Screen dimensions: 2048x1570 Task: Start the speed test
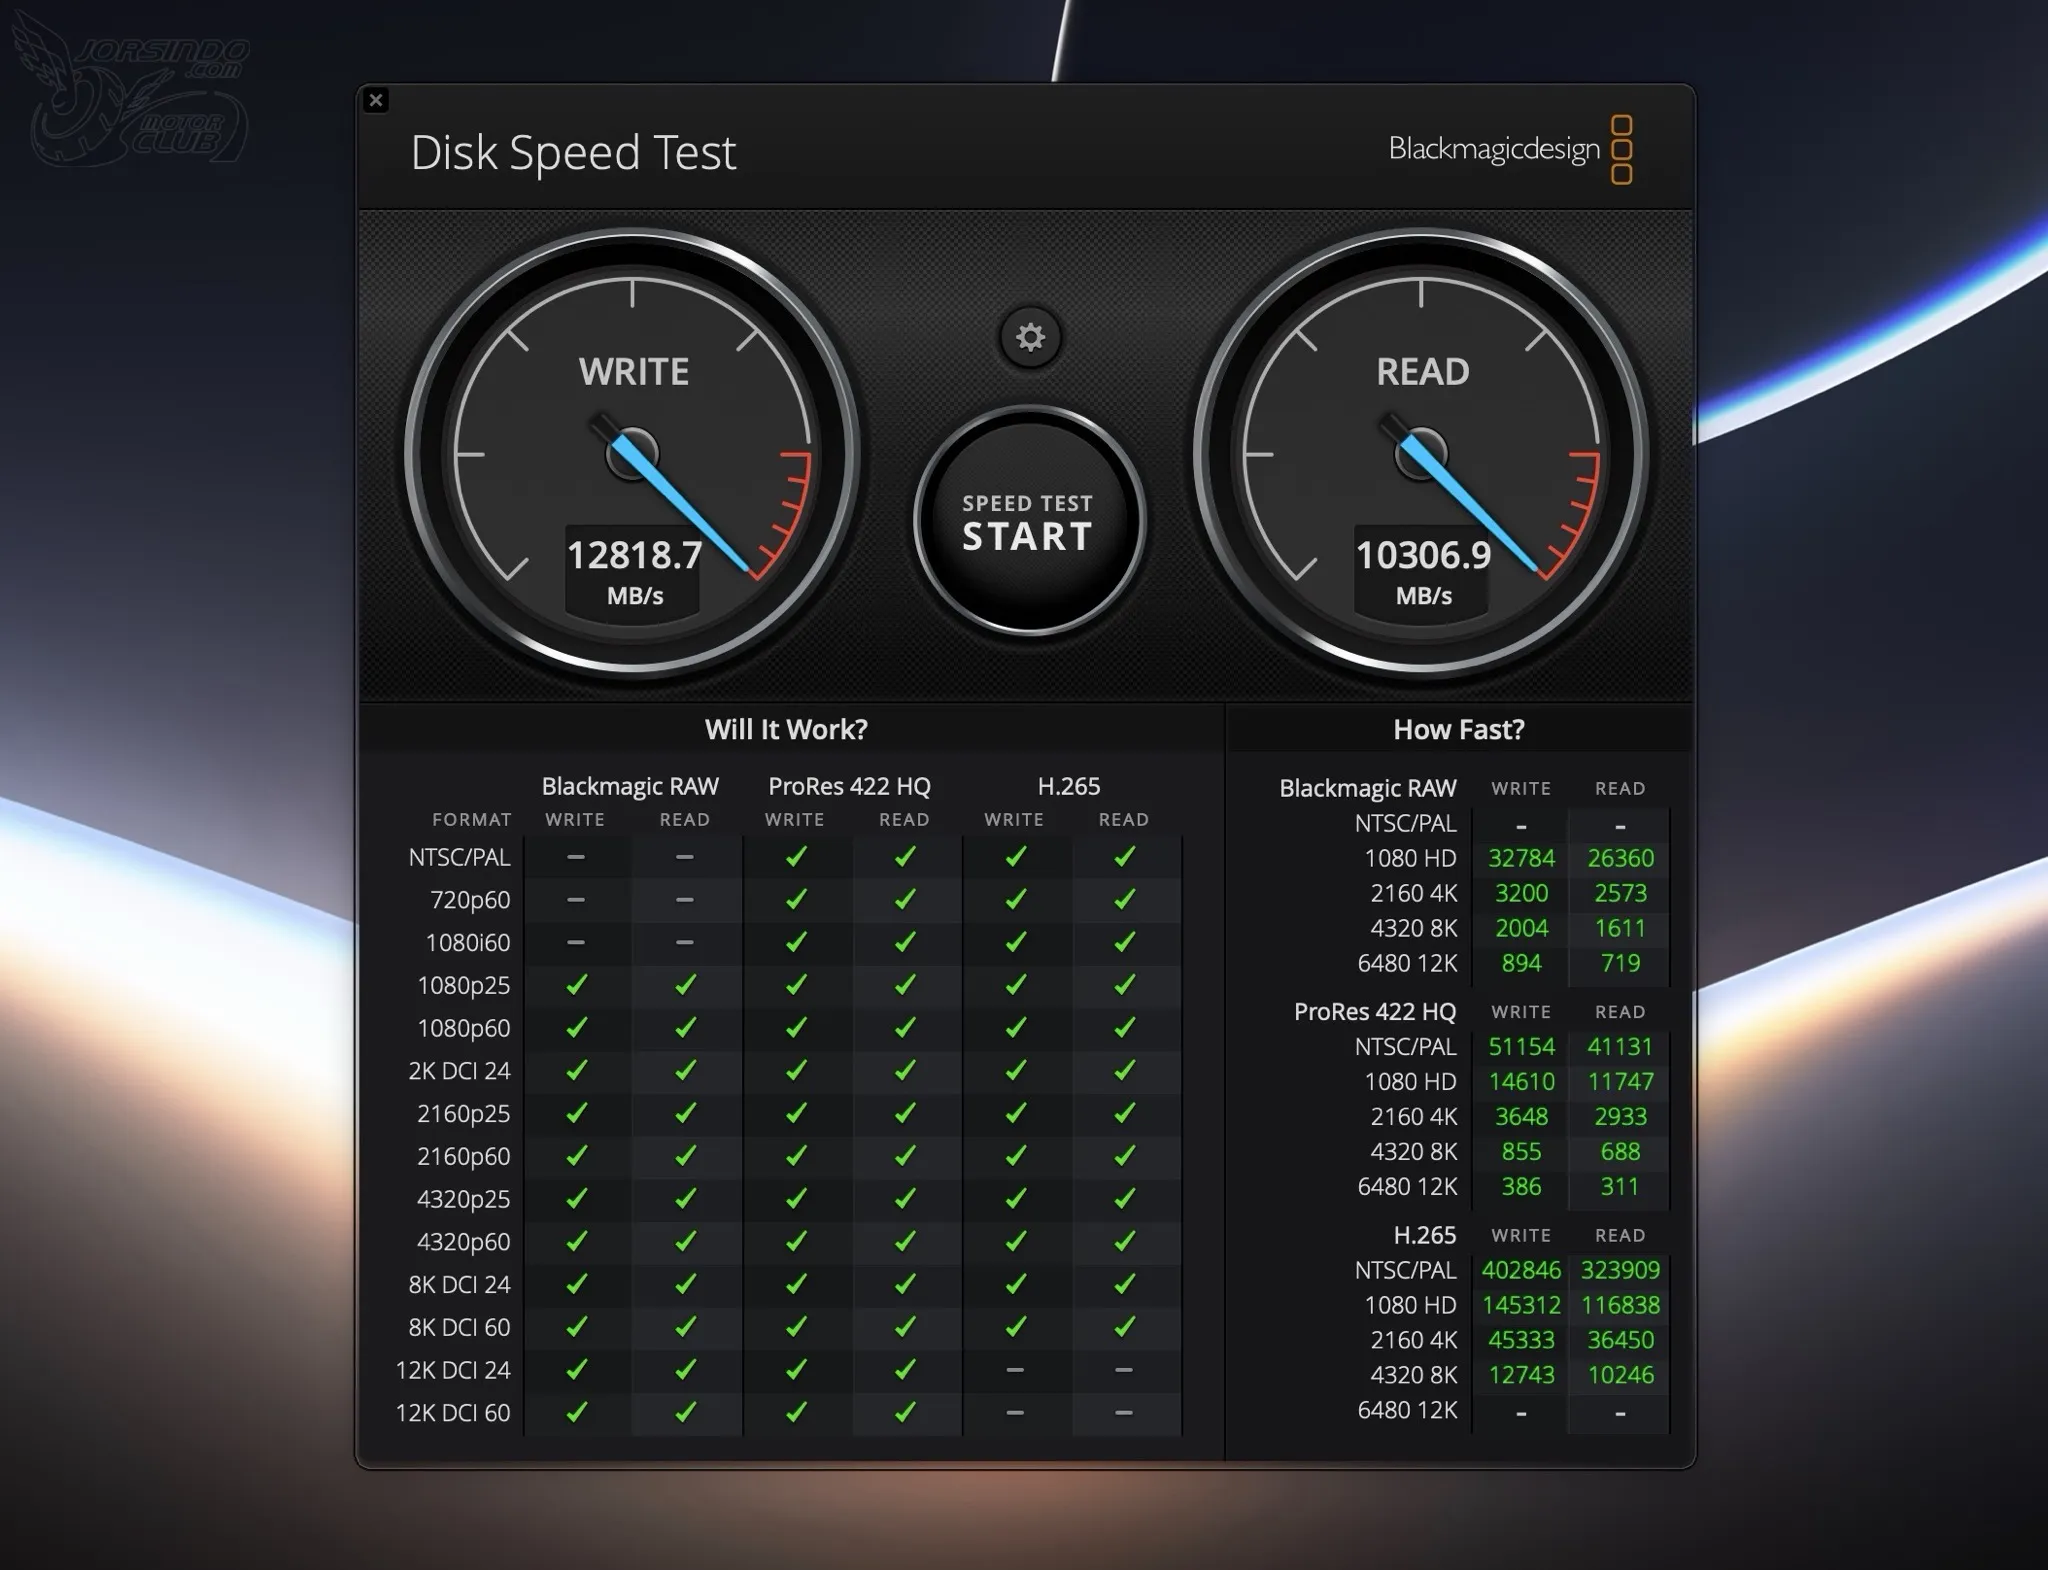(x=1029, y=520)
